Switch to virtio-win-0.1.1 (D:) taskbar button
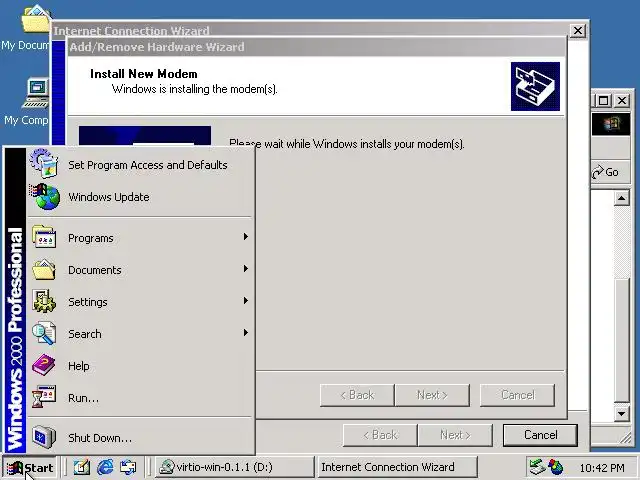Image resolution: width=640 pixels, height=480 pixels. tap(235, 467)
